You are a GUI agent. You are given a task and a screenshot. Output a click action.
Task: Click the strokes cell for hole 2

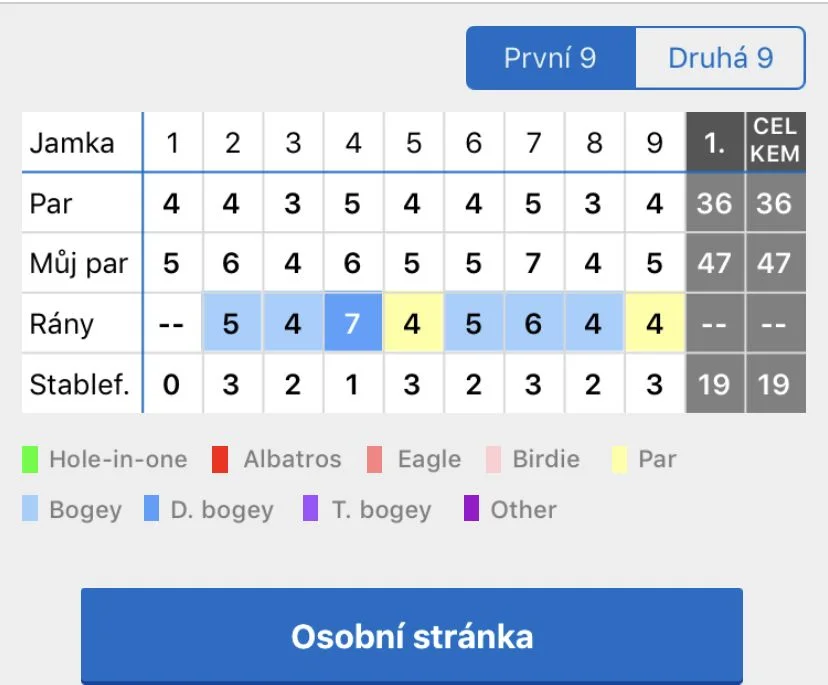click(x=232, y=323)
